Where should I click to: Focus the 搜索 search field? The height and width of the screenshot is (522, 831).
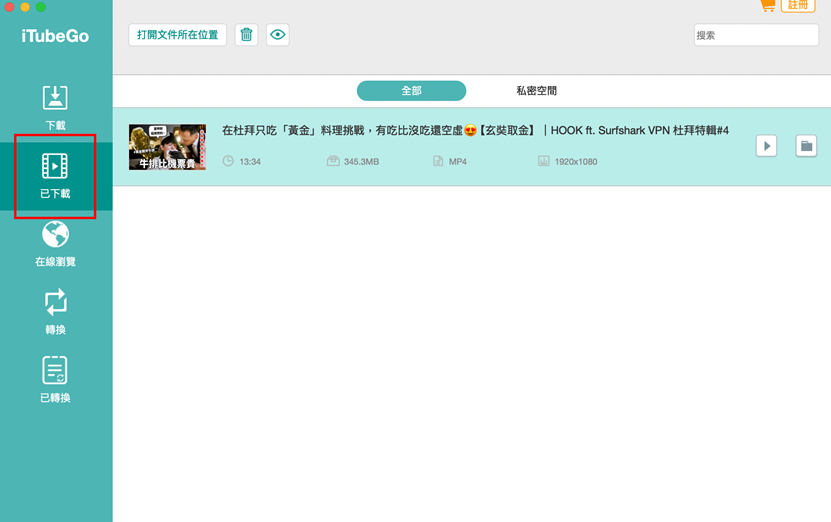click(x=756, y=35)
